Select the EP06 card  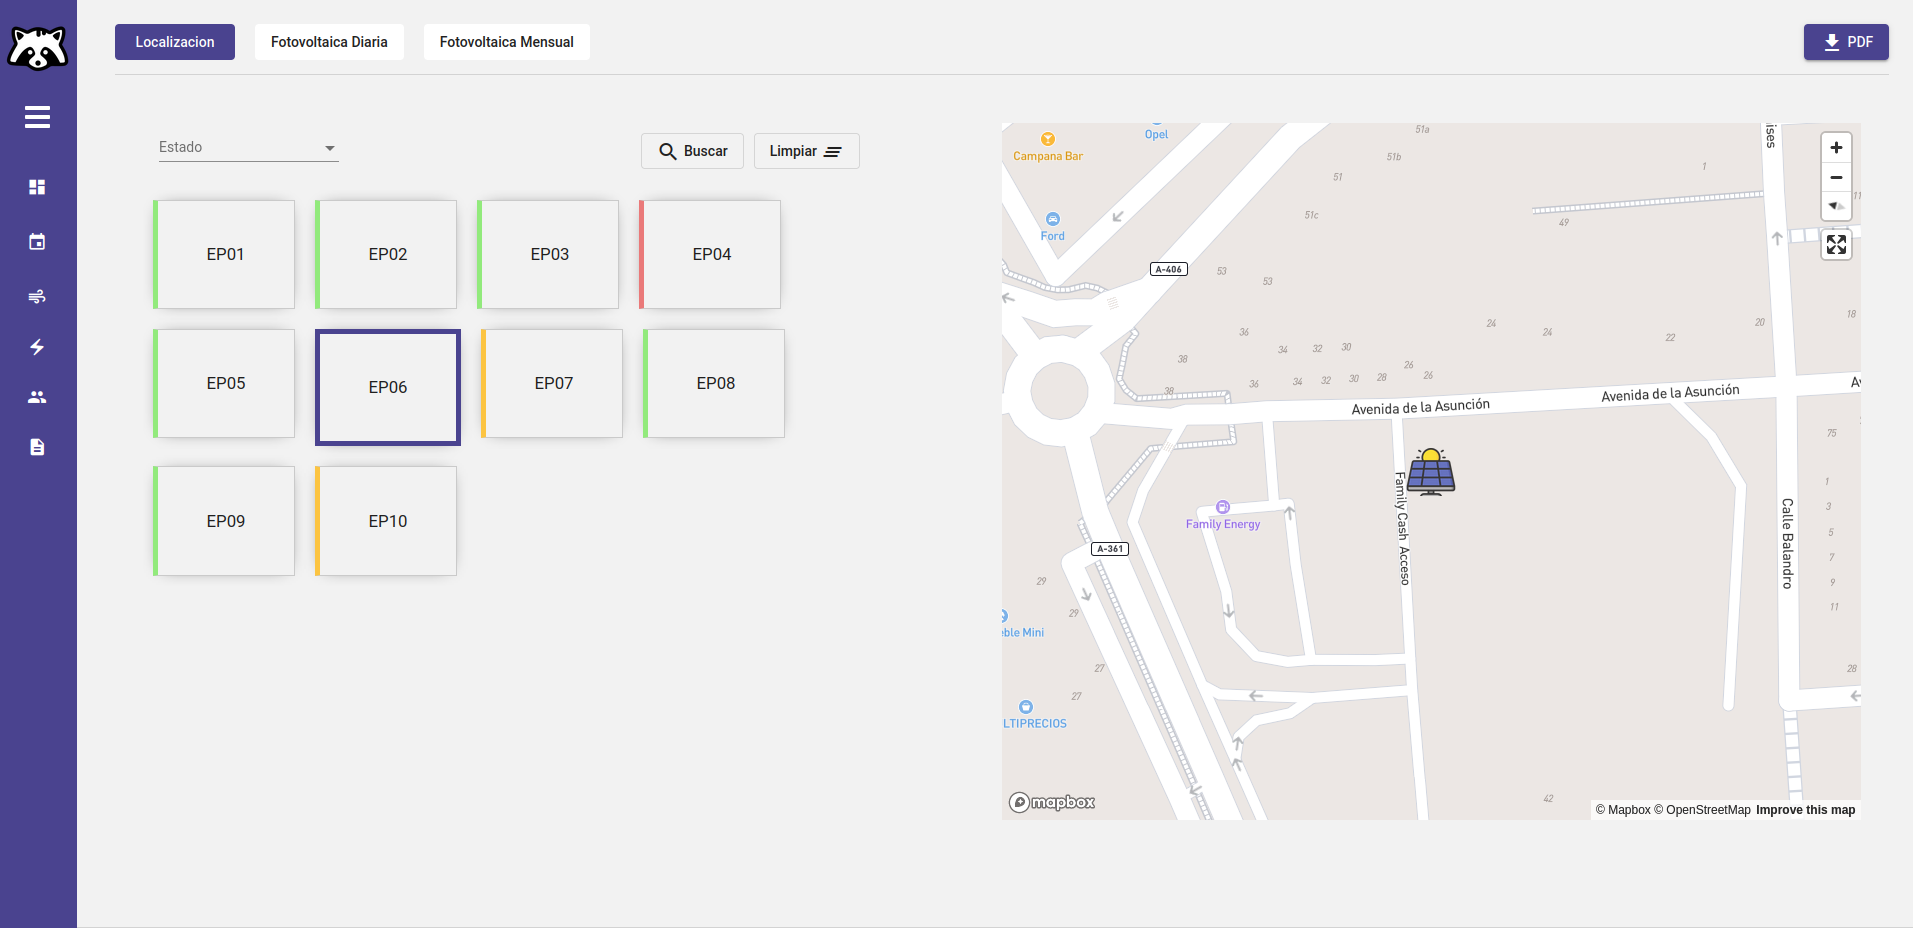[x=388, y=387]
